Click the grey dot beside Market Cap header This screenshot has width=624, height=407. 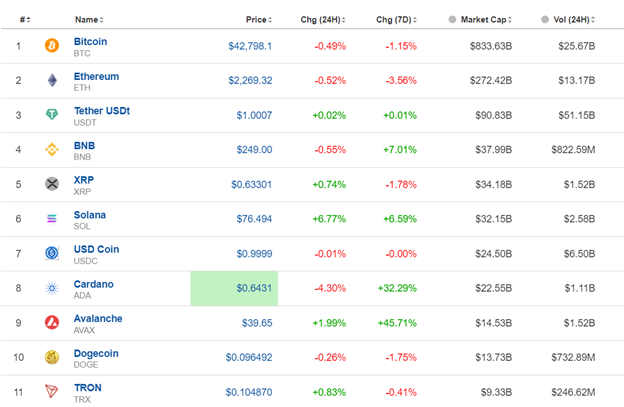(x=452, y=19)
